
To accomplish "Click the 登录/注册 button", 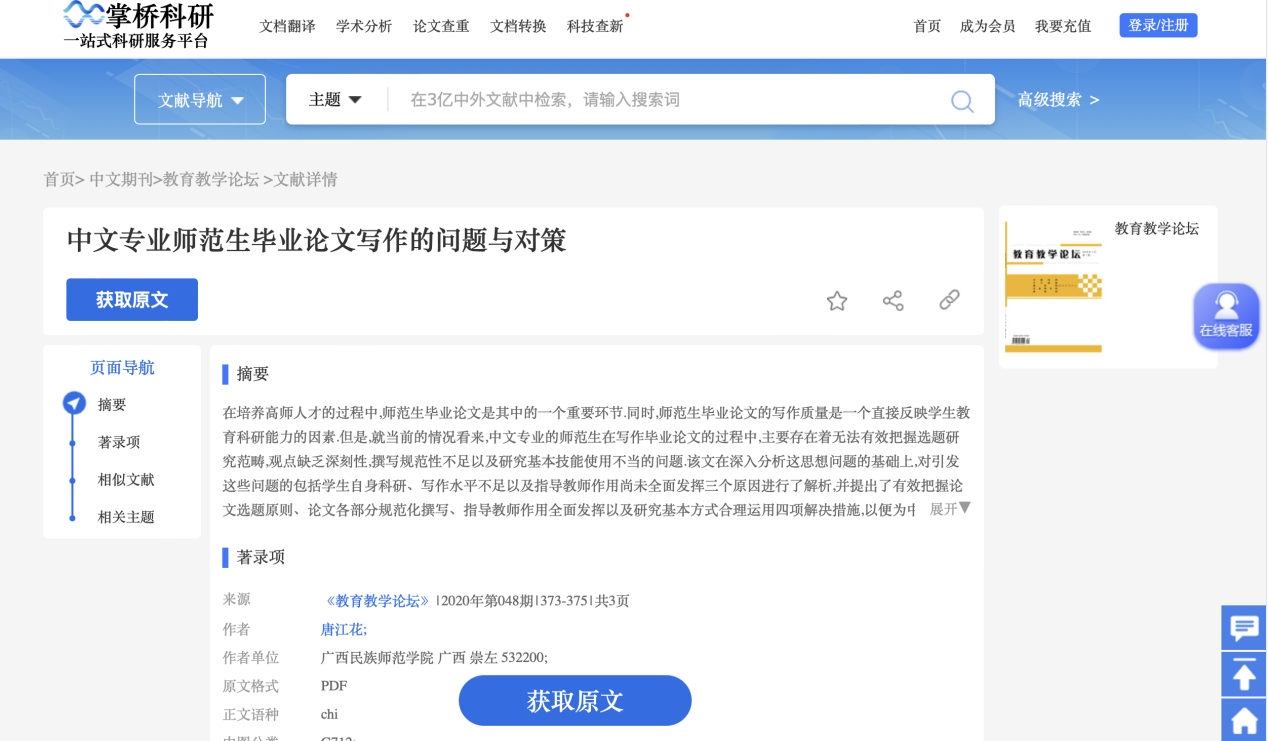I will 1158,25.
